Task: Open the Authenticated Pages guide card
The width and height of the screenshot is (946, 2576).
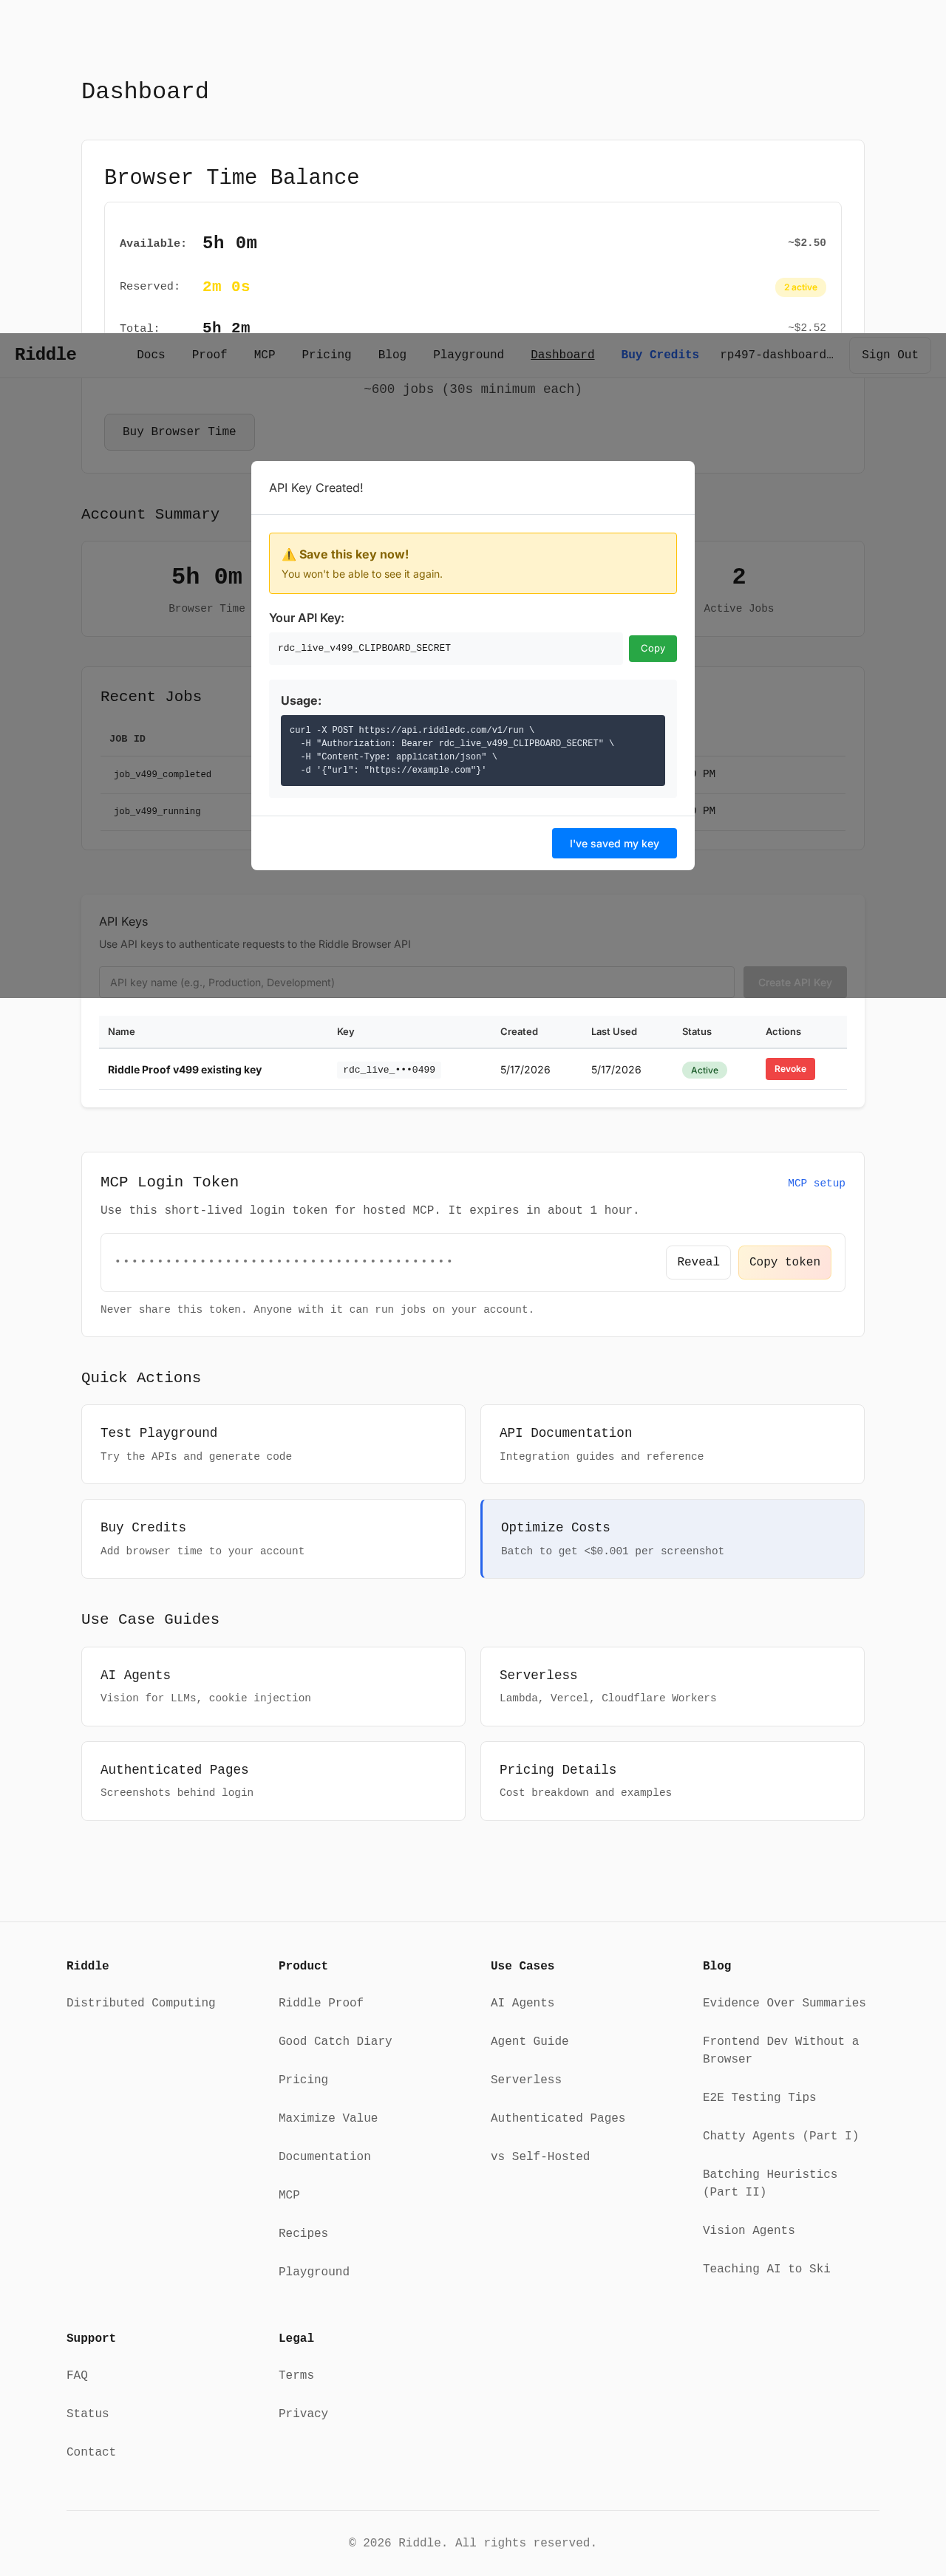Action: click(273, 1780)
